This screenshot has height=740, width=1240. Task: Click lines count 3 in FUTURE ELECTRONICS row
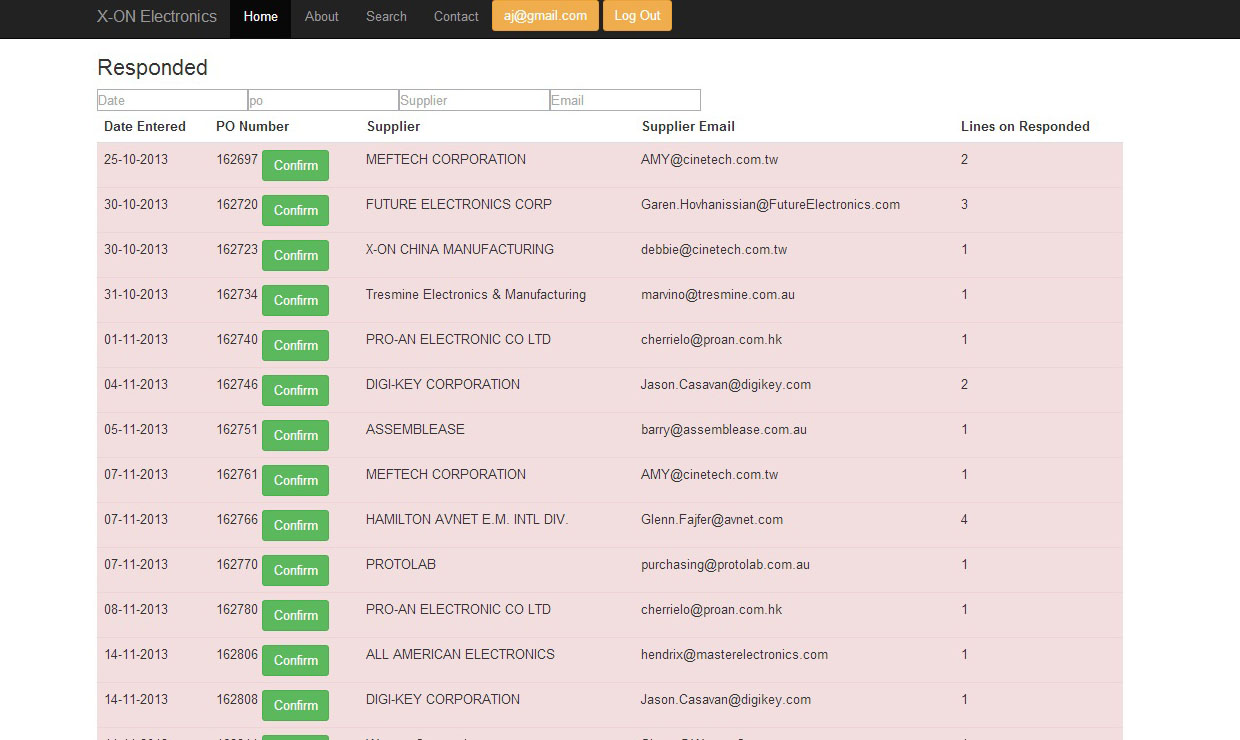coord(964,204)
